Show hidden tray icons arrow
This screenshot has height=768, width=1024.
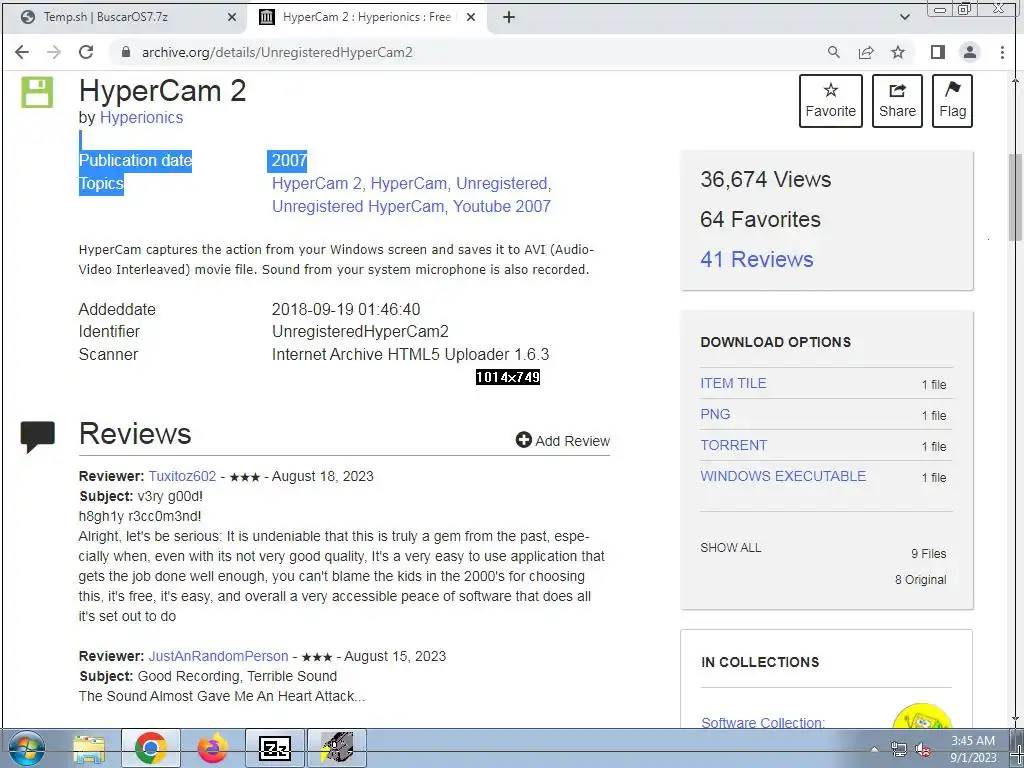point(874,749)
